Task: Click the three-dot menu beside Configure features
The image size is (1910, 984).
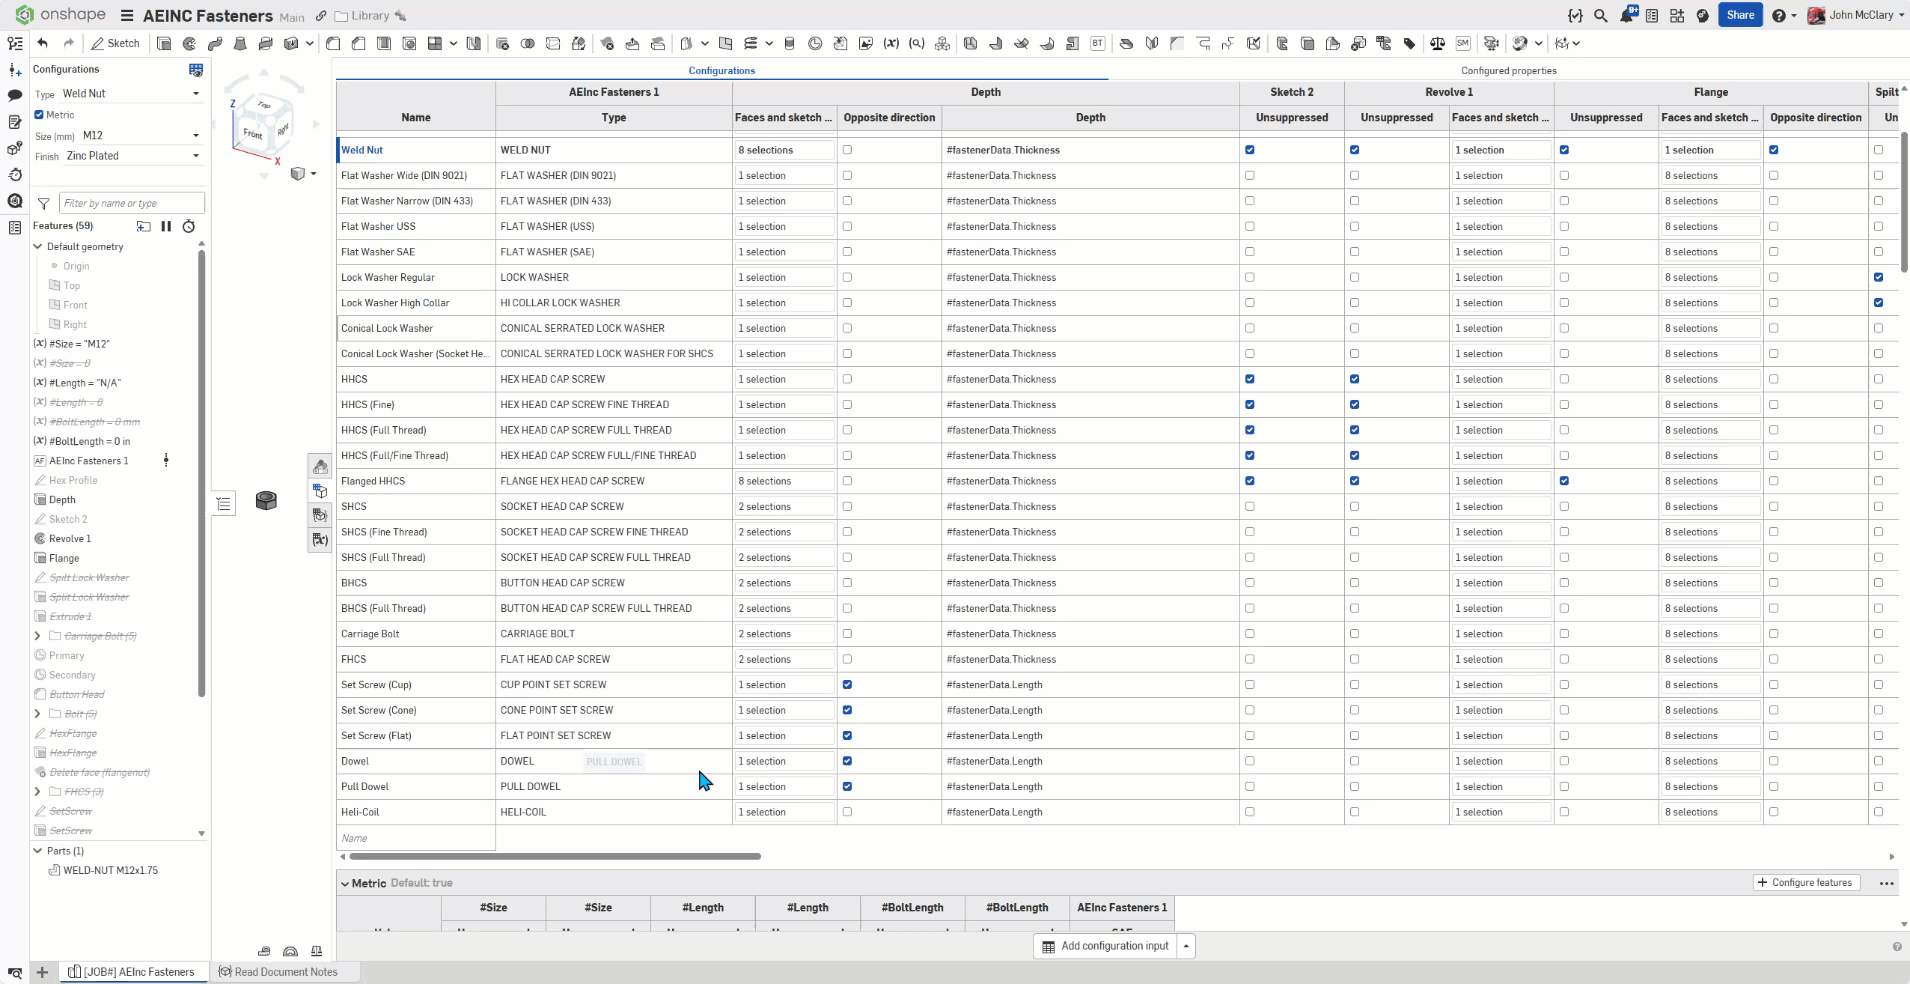Action: pos(1886,883)
